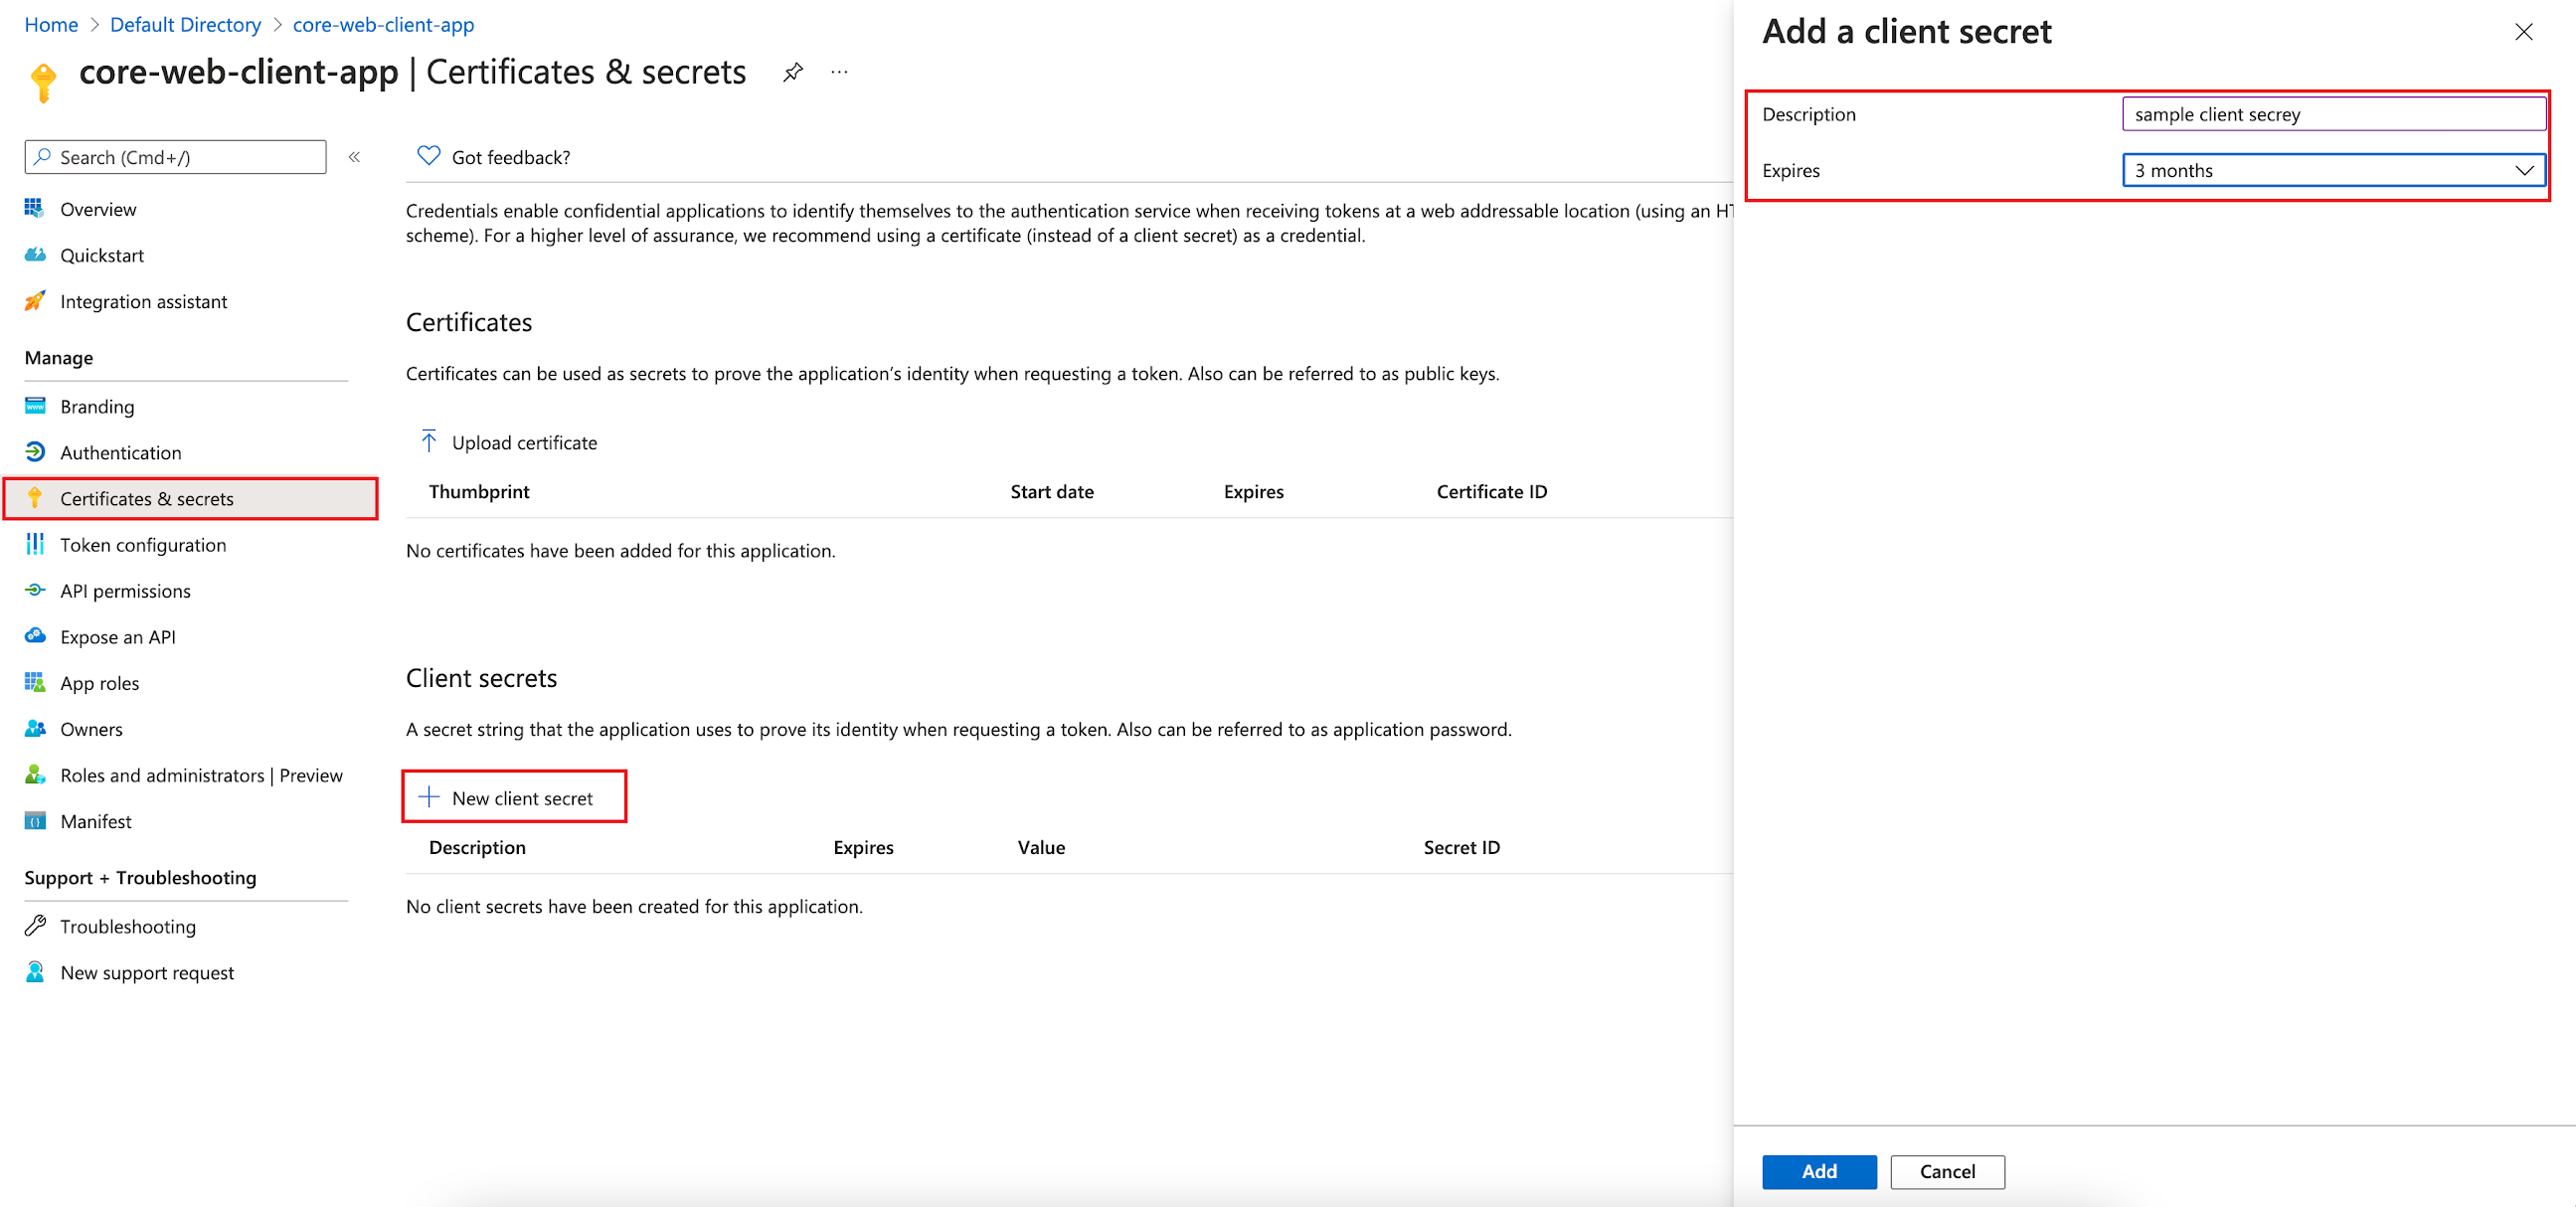Click the Upload certificate arrow icon

pos(428,442)
